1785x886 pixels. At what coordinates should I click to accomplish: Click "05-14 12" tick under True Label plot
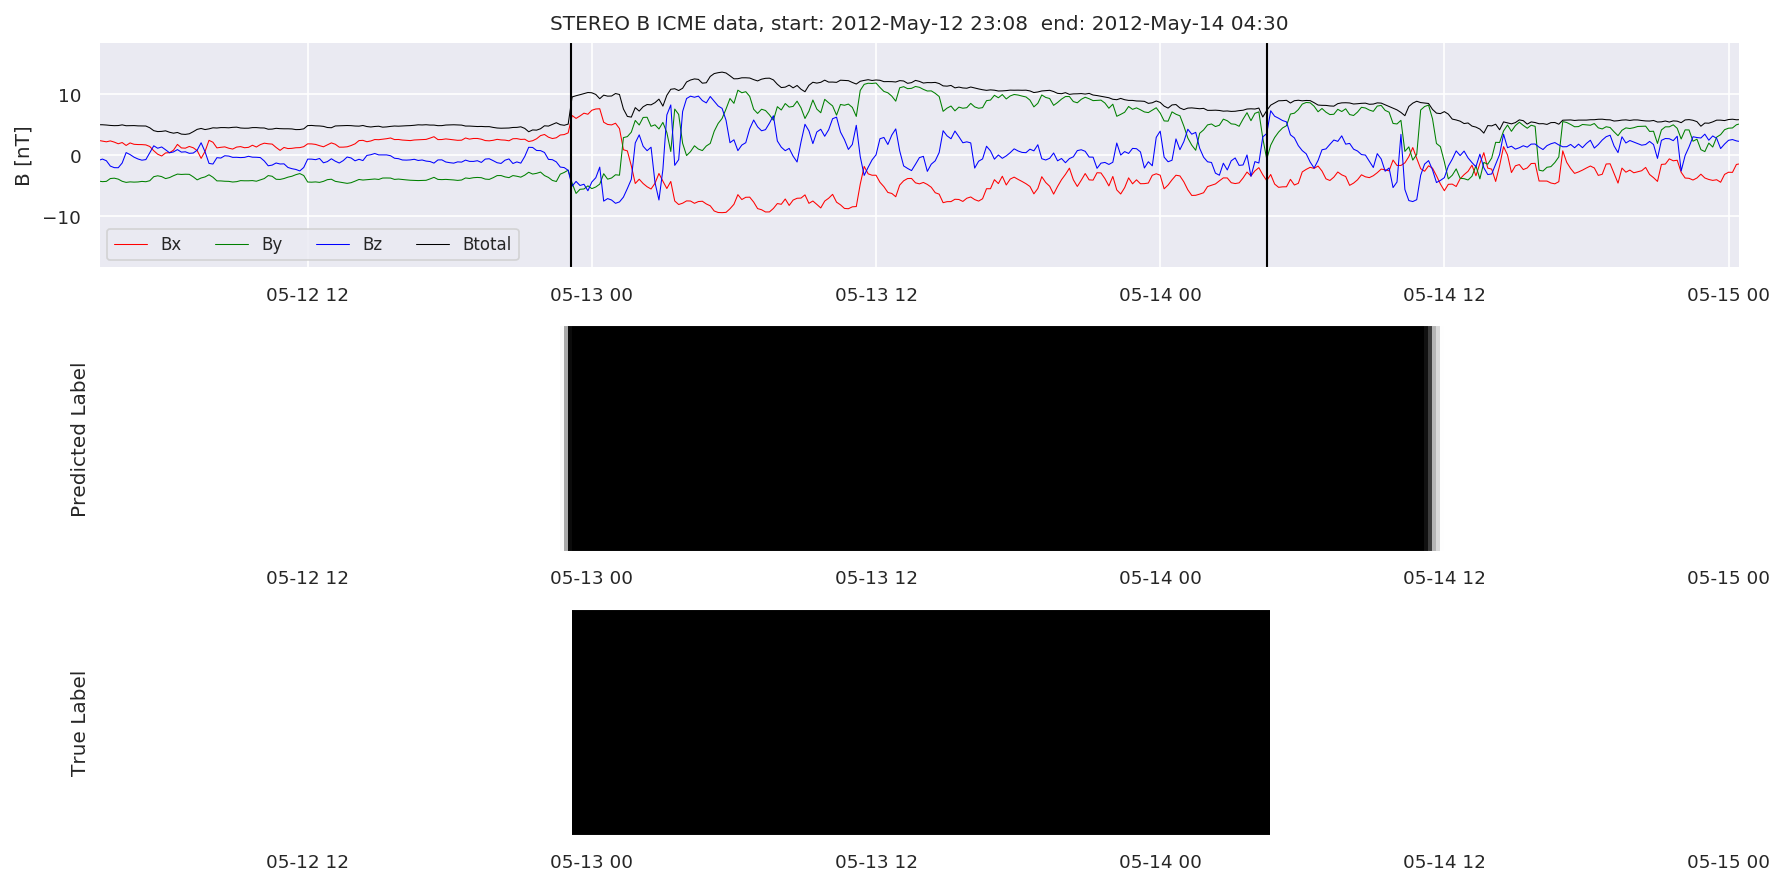(1444, 862)
